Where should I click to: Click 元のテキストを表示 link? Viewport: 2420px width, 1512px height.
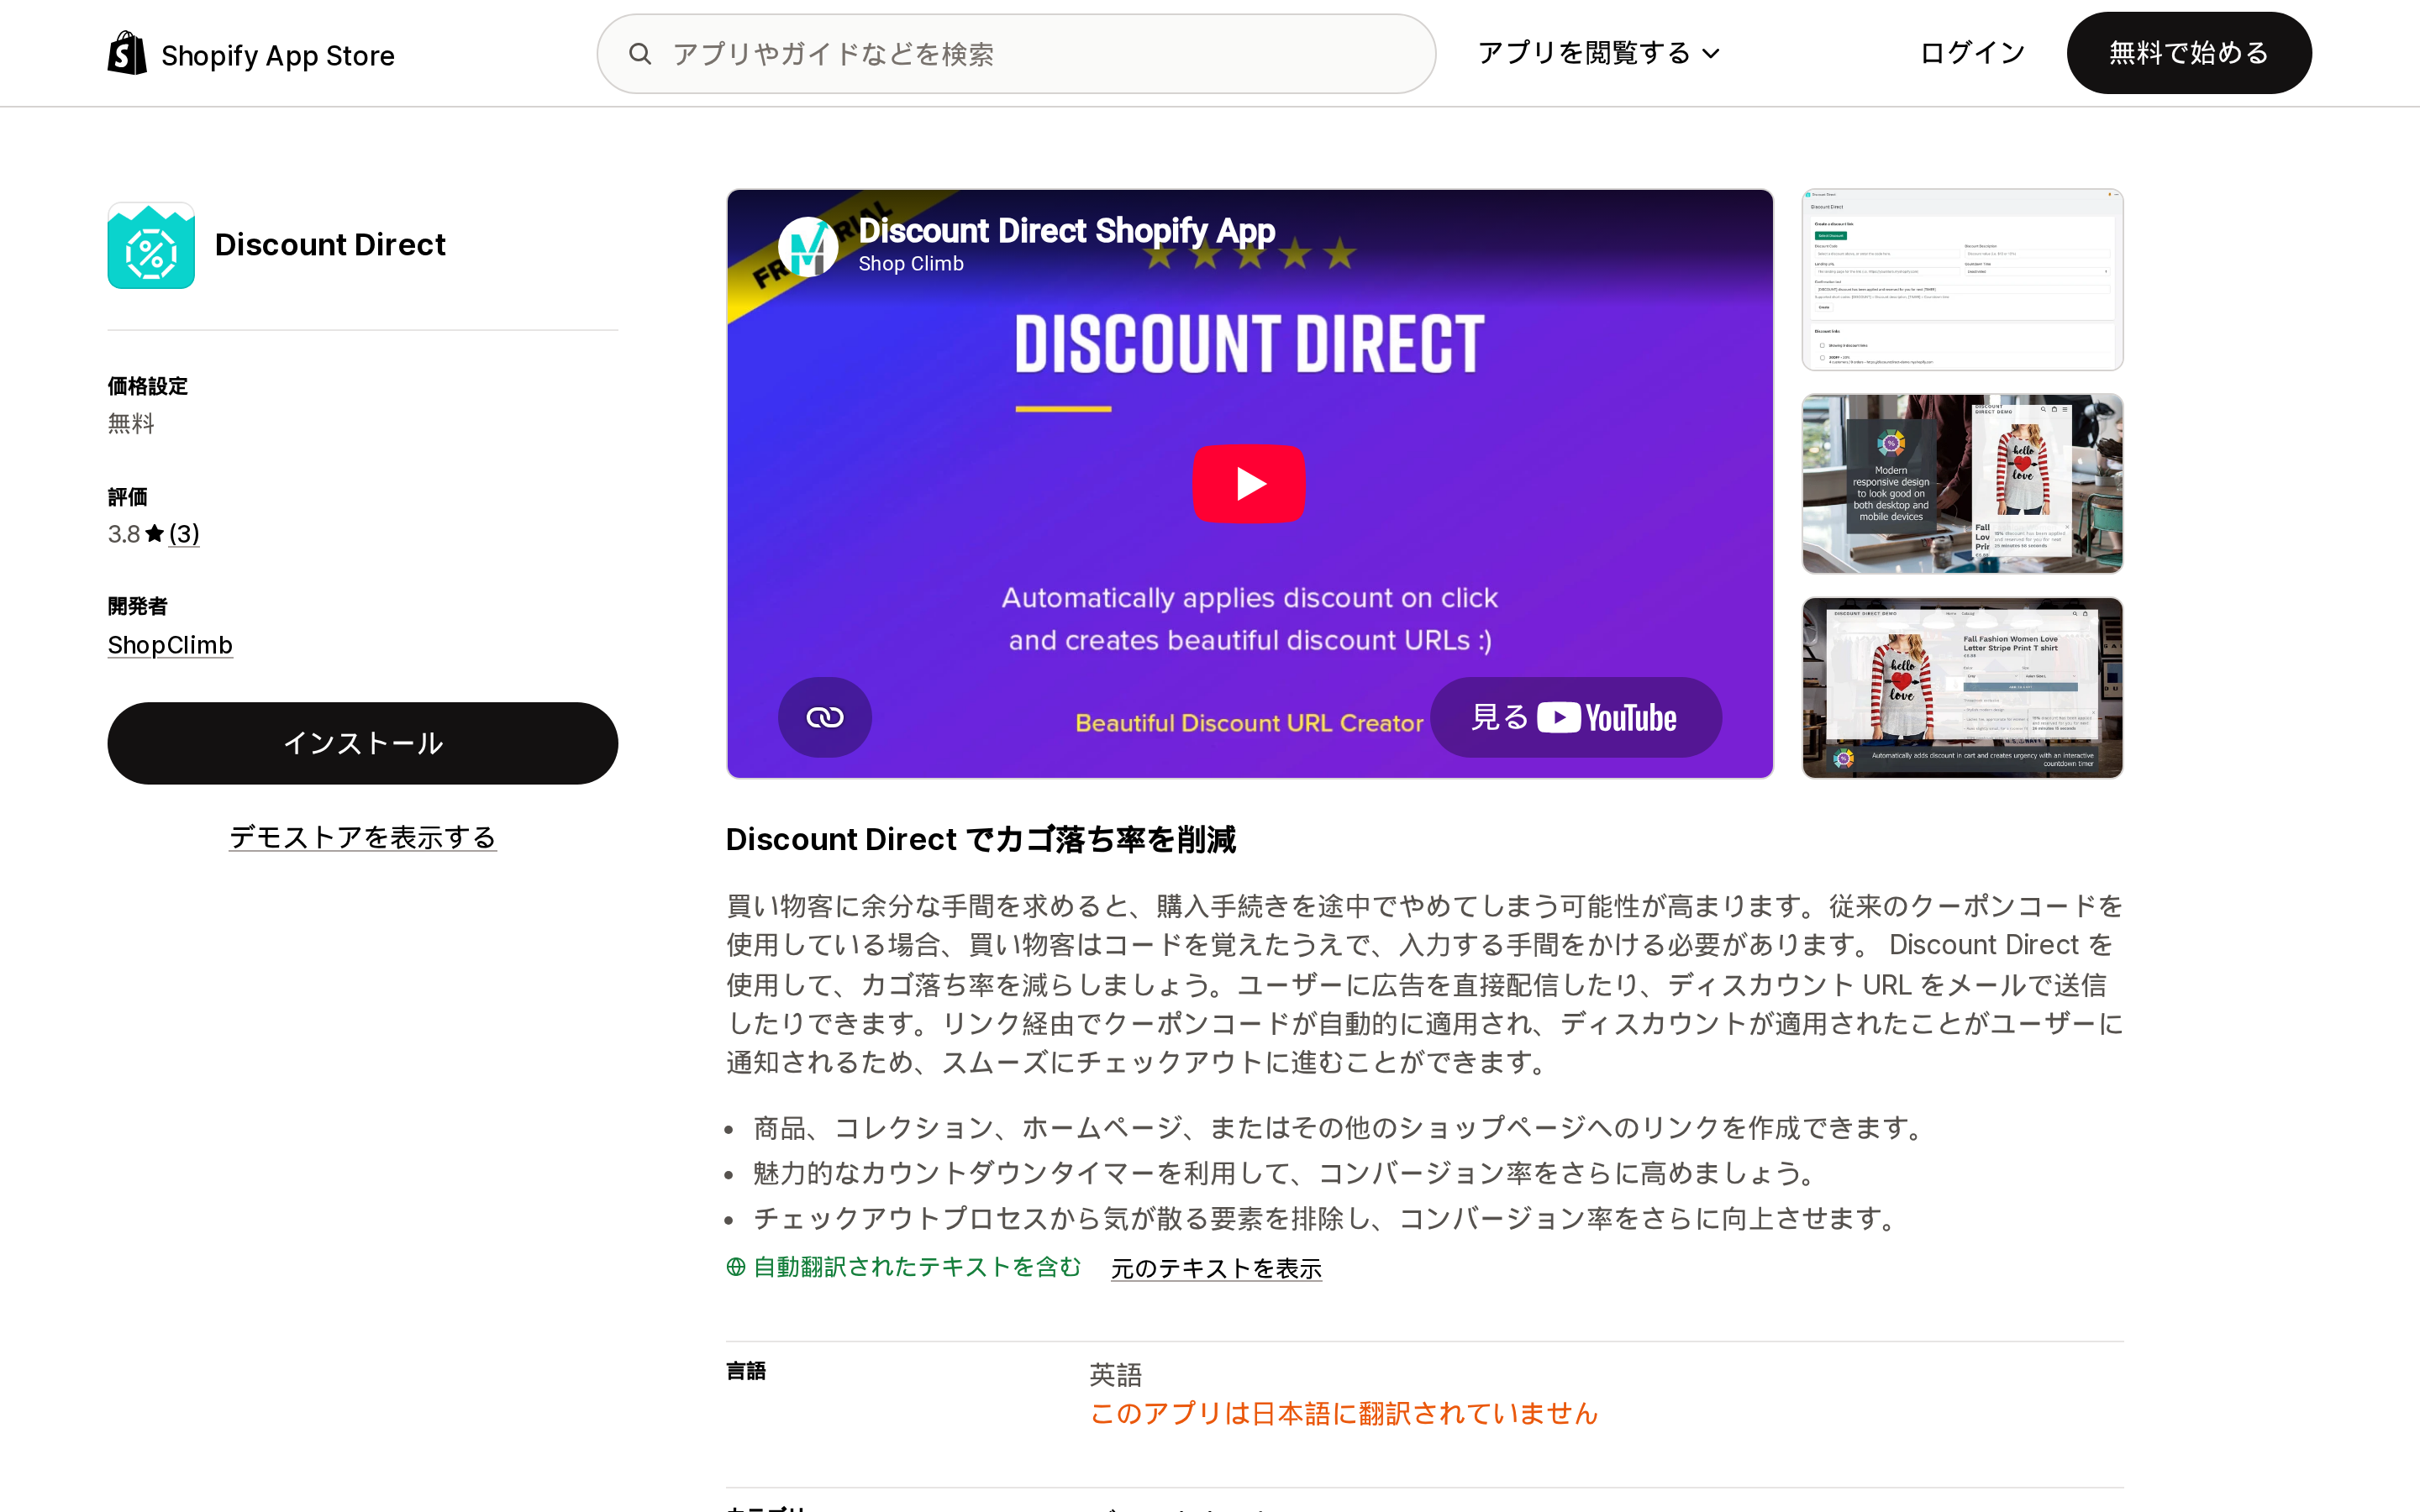click(1216, 1268)
